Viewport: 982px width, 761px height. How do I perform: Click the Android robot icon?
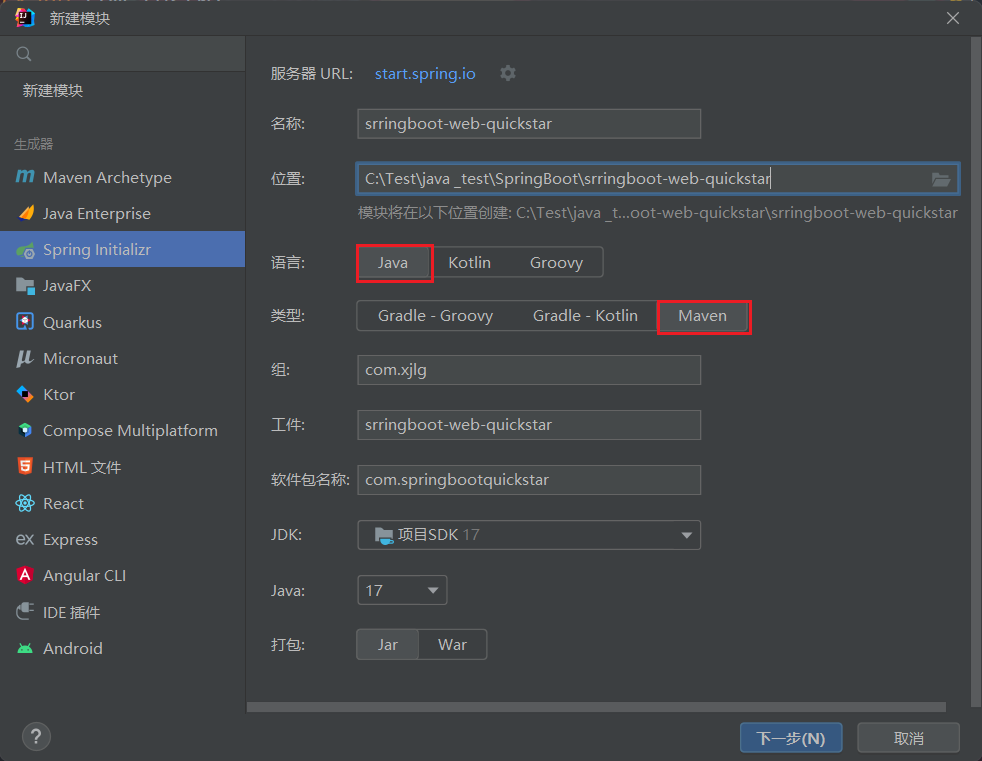[x=25, y=648]
